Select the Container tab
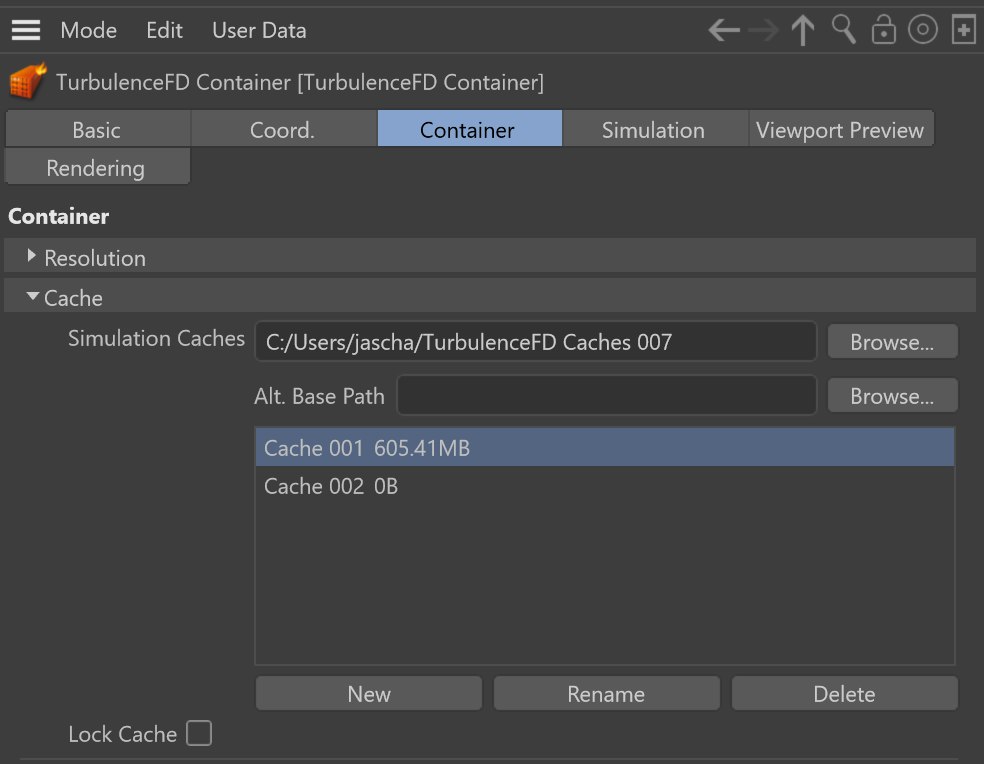 pos(469,129)
